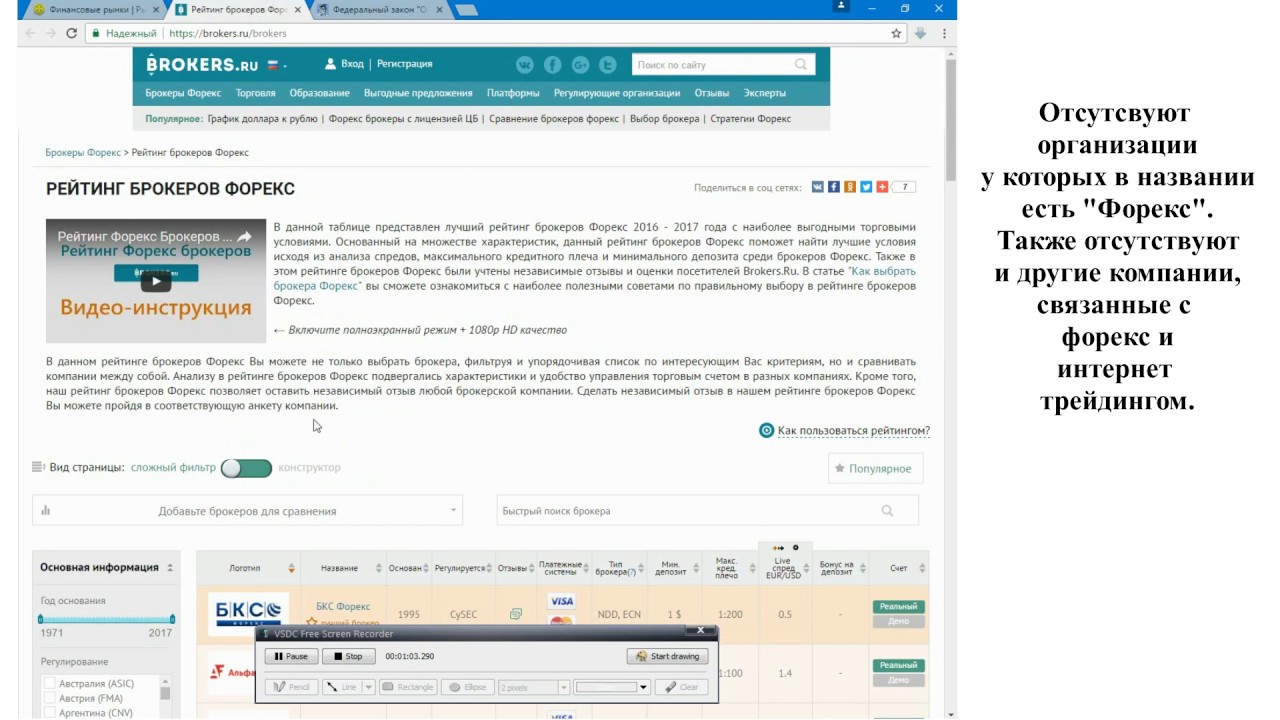Click the red plus share icon

tap(882, 187)
